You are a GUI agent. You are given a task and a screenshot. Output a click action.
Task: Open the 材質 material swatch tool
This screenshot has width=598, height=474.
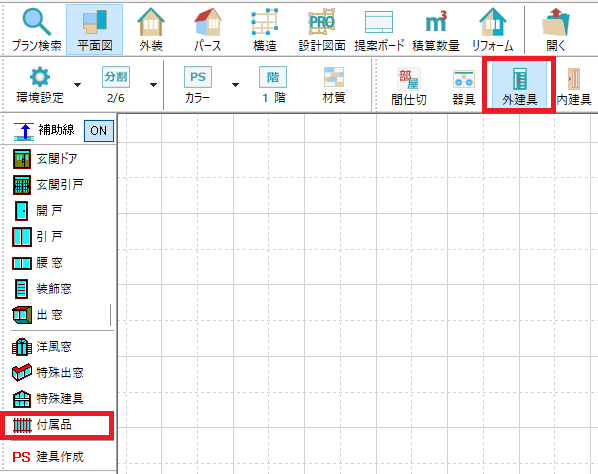pyautogui.click(x=334, y=85)
